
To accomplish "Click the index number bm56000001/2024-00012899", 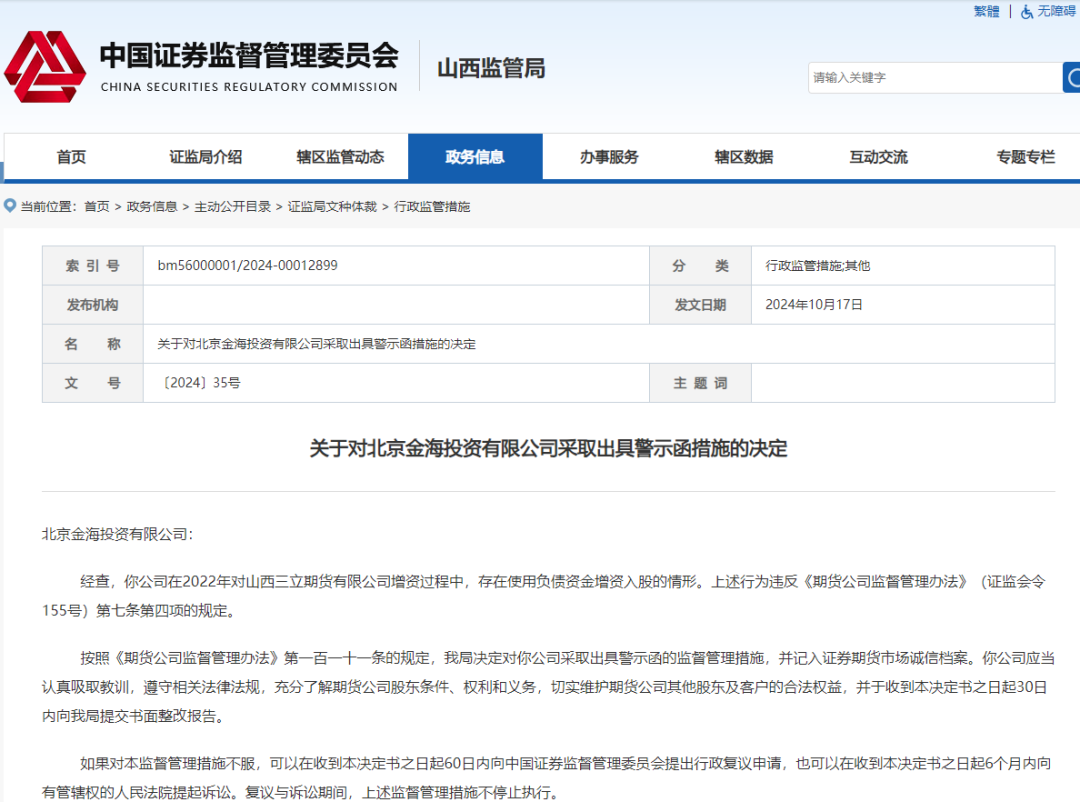I will point(247,265).
